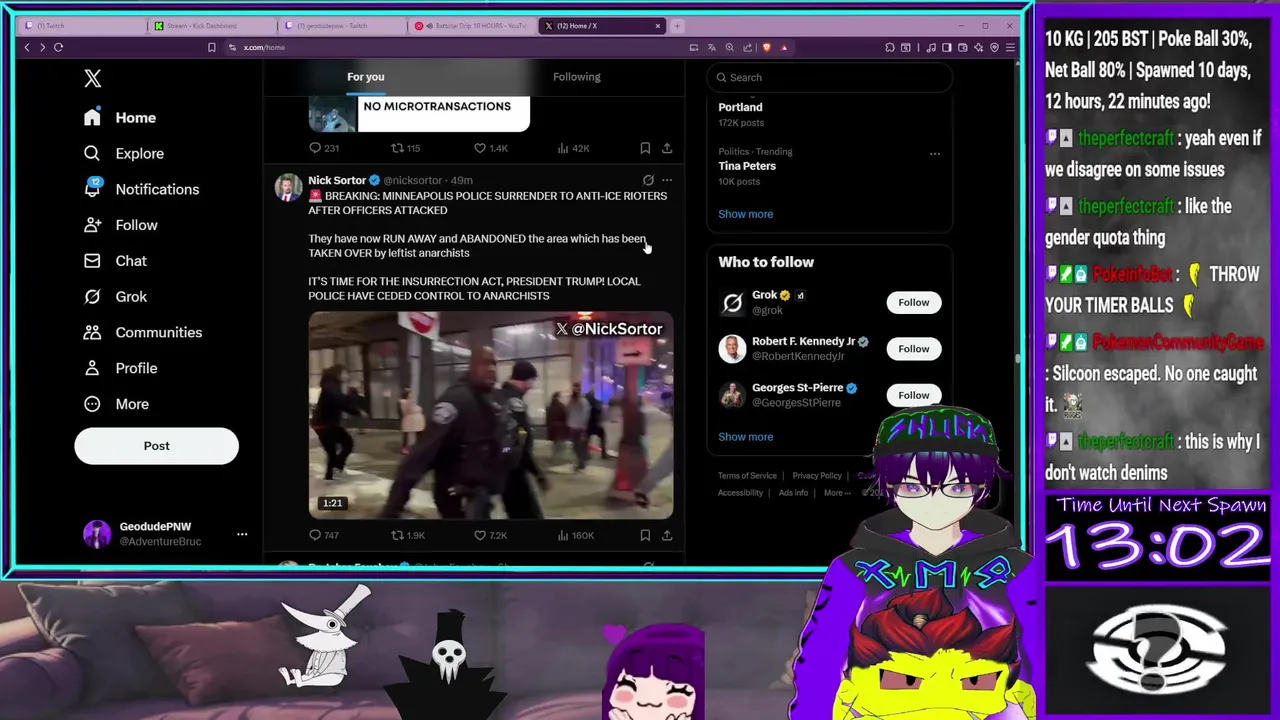
Task: Click chat username PokeInfoBot
Action: click(x=1132, y=274)
